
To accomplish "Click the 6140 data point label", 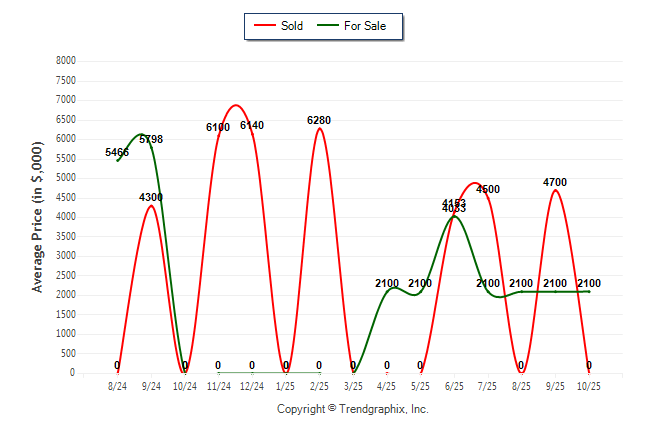I will click(x=252, y=125).
